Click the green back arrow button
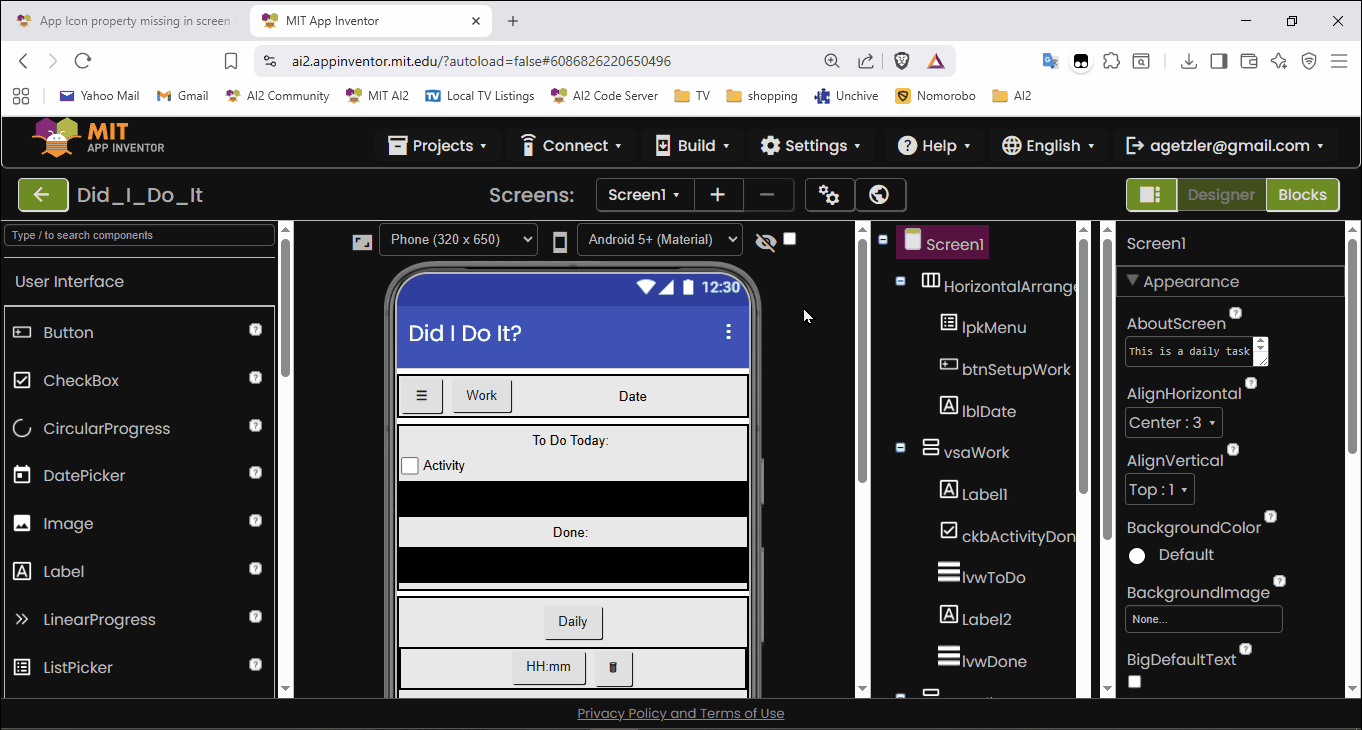 tap(43, 195)
